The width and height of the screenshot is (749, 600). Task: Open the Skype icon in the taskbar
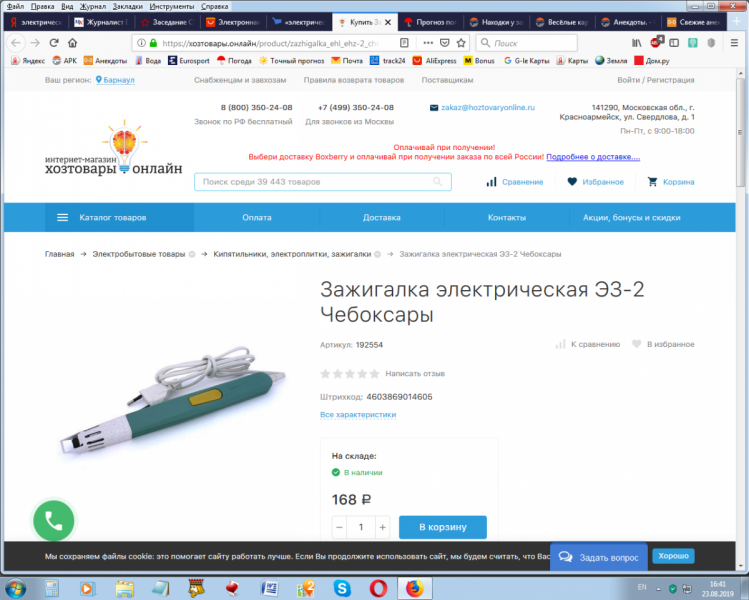[x=343, y=587]
